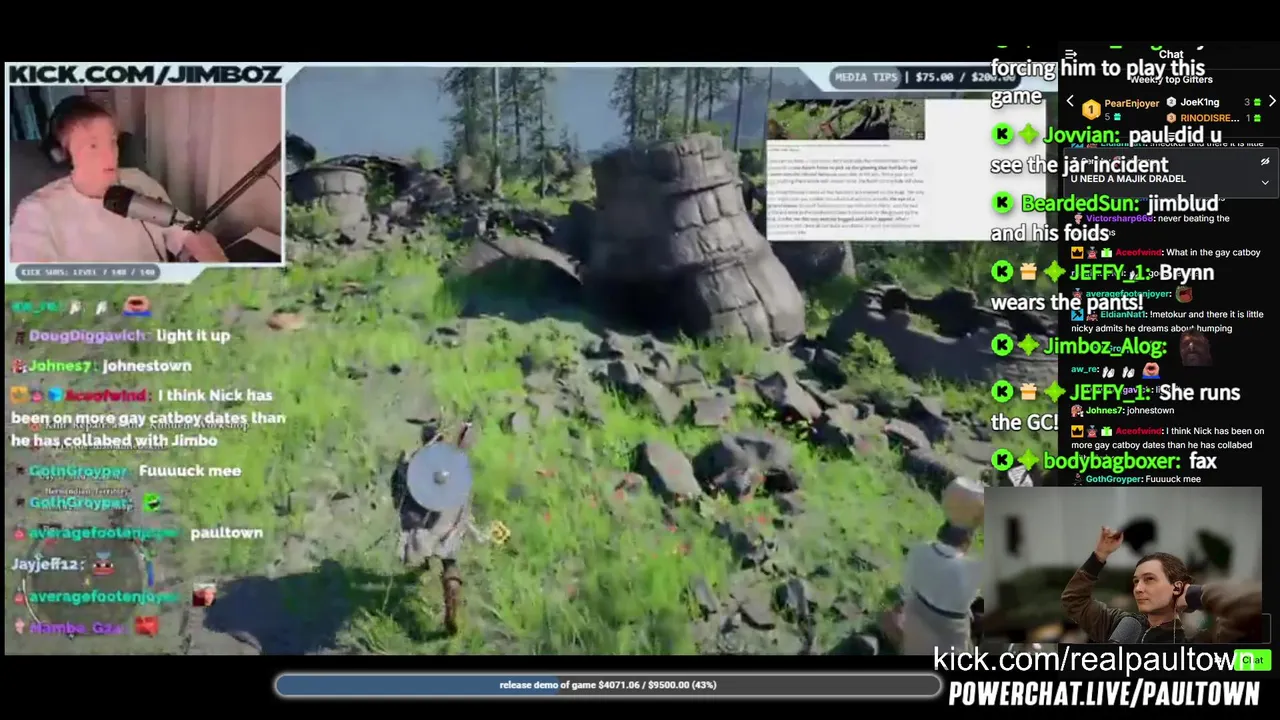The height and width of the screenshot is (720, 1280).
Task: Click gift icon under PearEnjoyer's name
Action: [1119, 117]
